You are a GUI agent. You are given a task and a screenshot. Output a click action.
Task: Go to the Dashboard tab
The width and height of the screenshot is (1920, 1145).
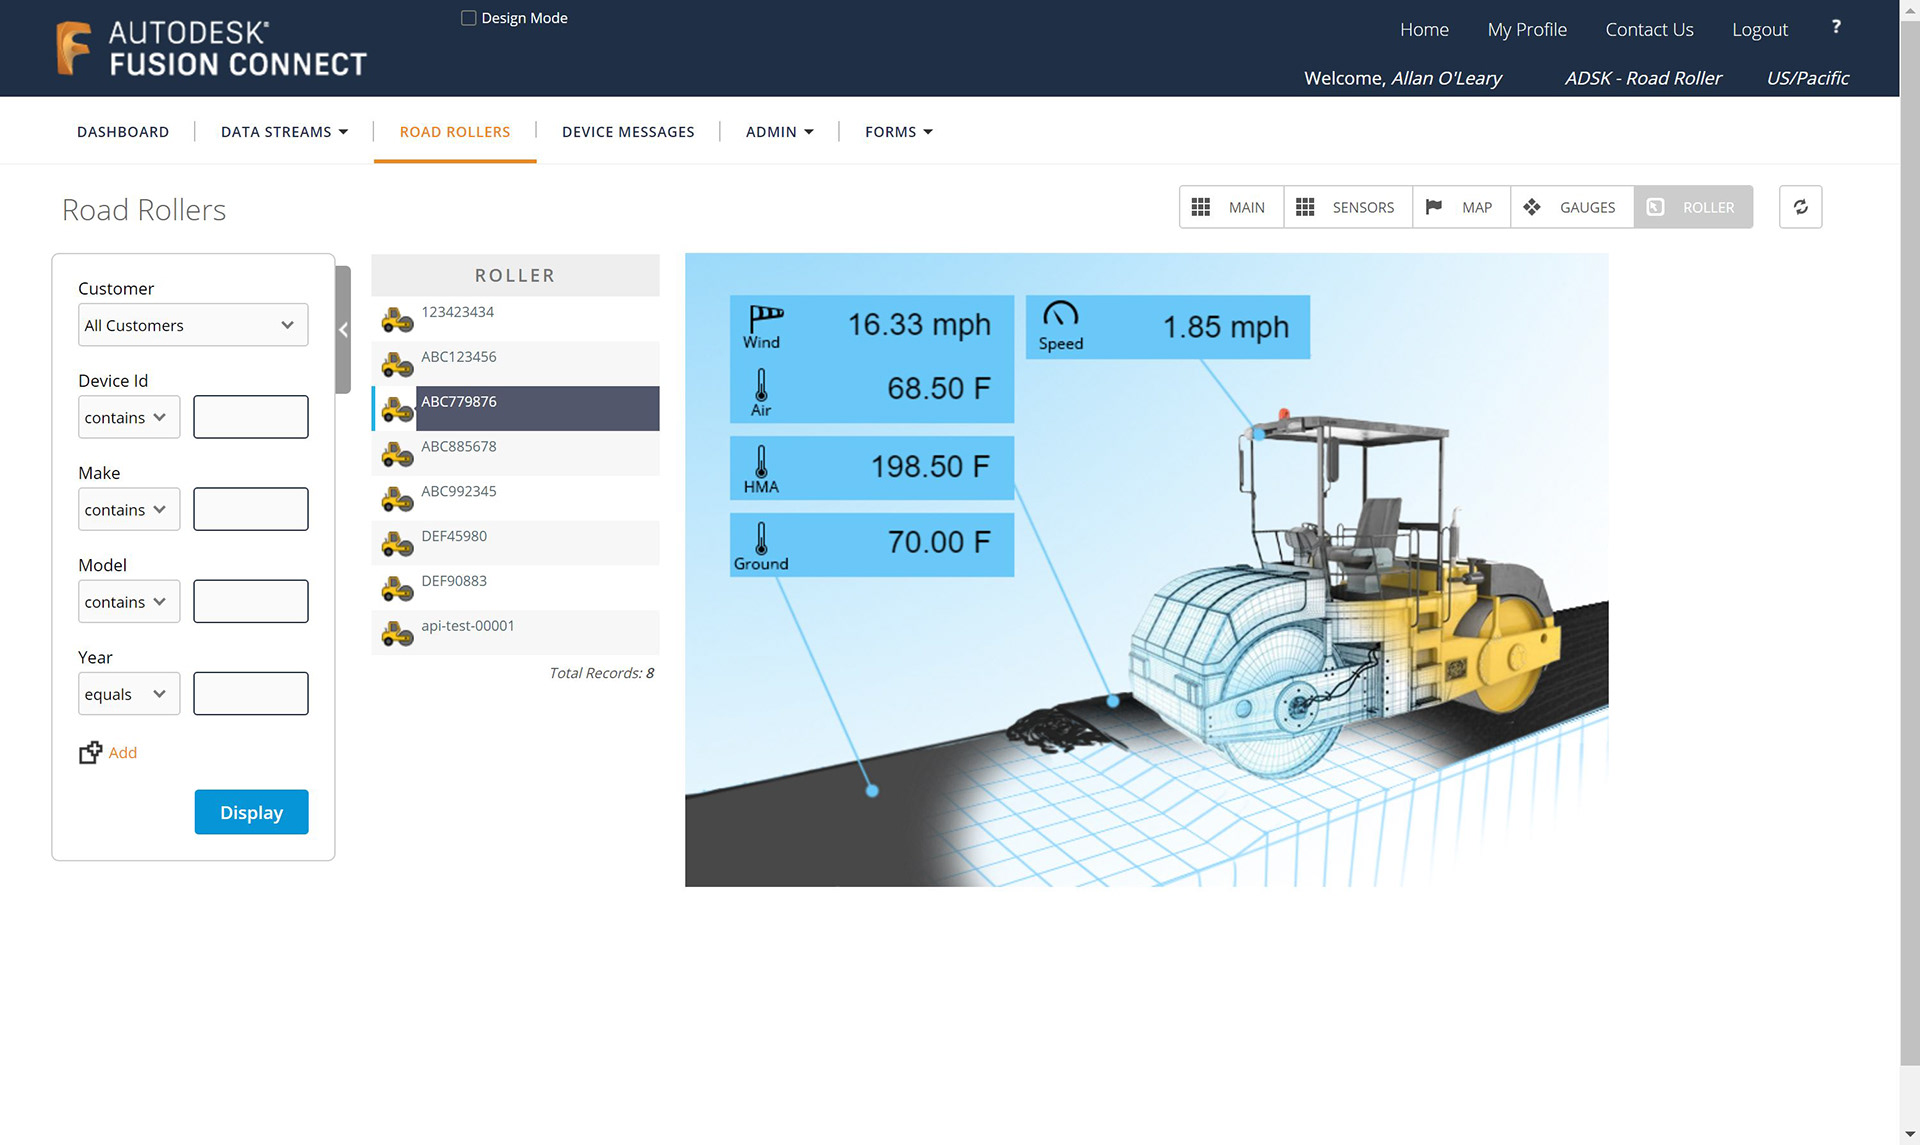point(123,132)
